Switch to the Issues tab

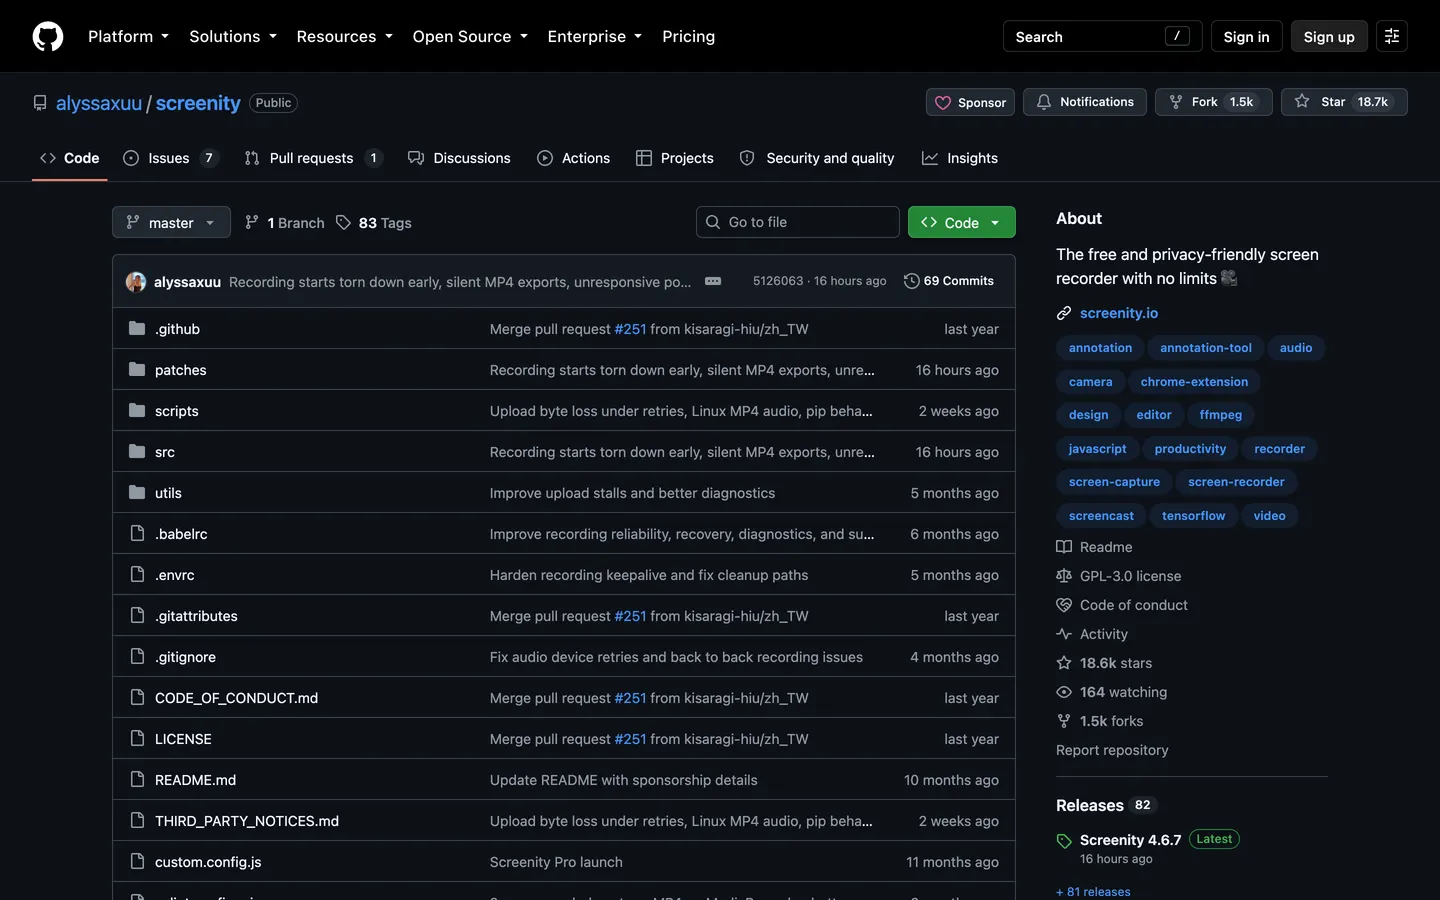coord(170,158)
